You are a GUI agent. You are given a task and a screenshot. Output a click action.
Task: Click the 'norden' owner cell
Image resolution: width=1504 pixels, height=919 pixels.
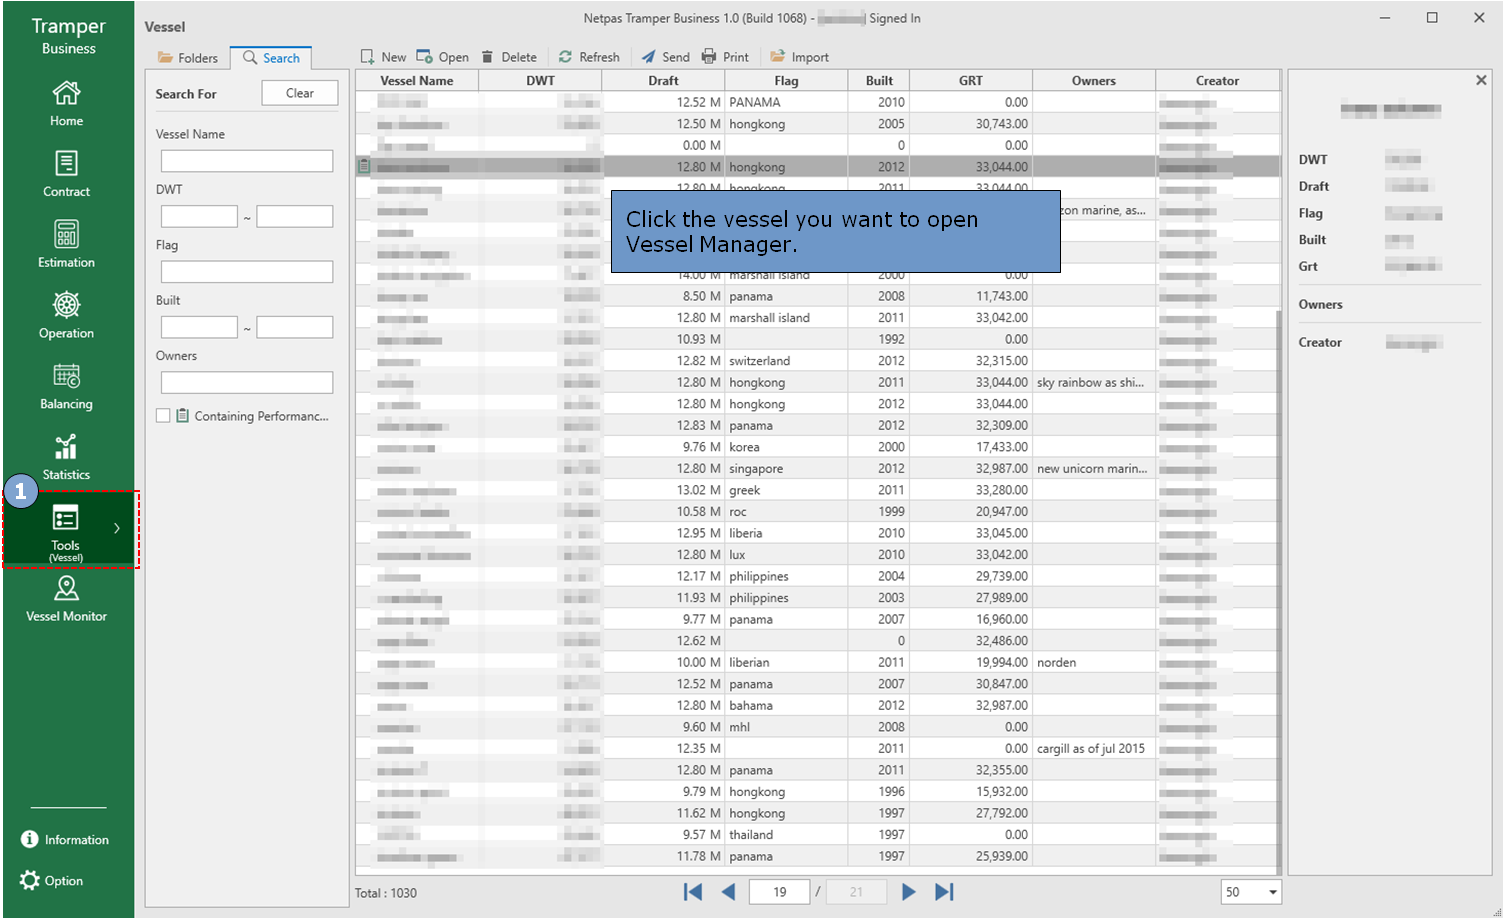click(x=1094, y=662)
